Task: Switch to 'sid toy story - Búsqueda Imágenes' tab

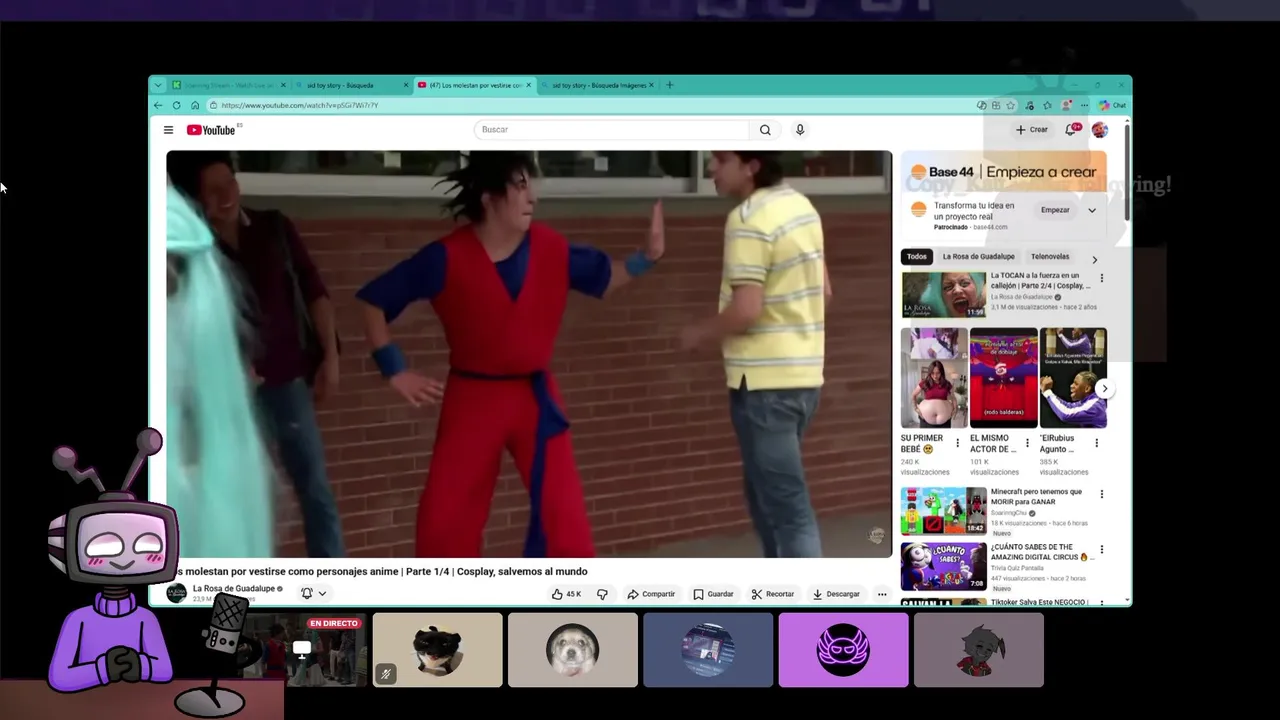Action: tap(598, 85)
